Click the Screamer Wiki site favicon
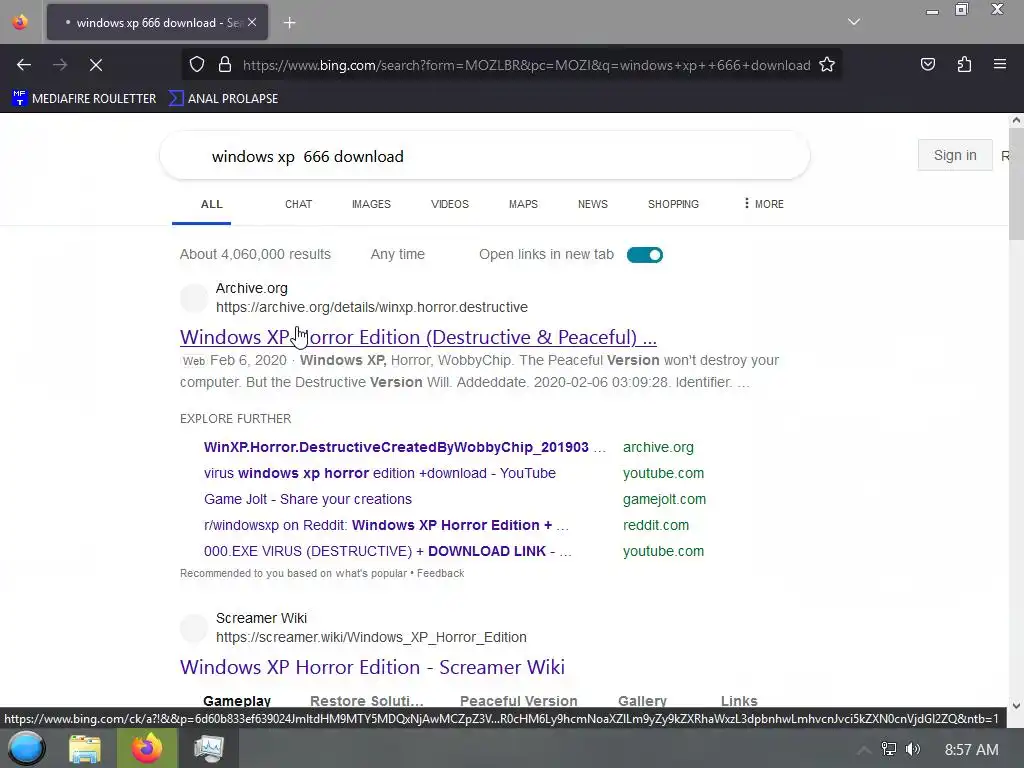This screenshot has width=1024, height=768. pyautogui.click(x=194, y=628)
